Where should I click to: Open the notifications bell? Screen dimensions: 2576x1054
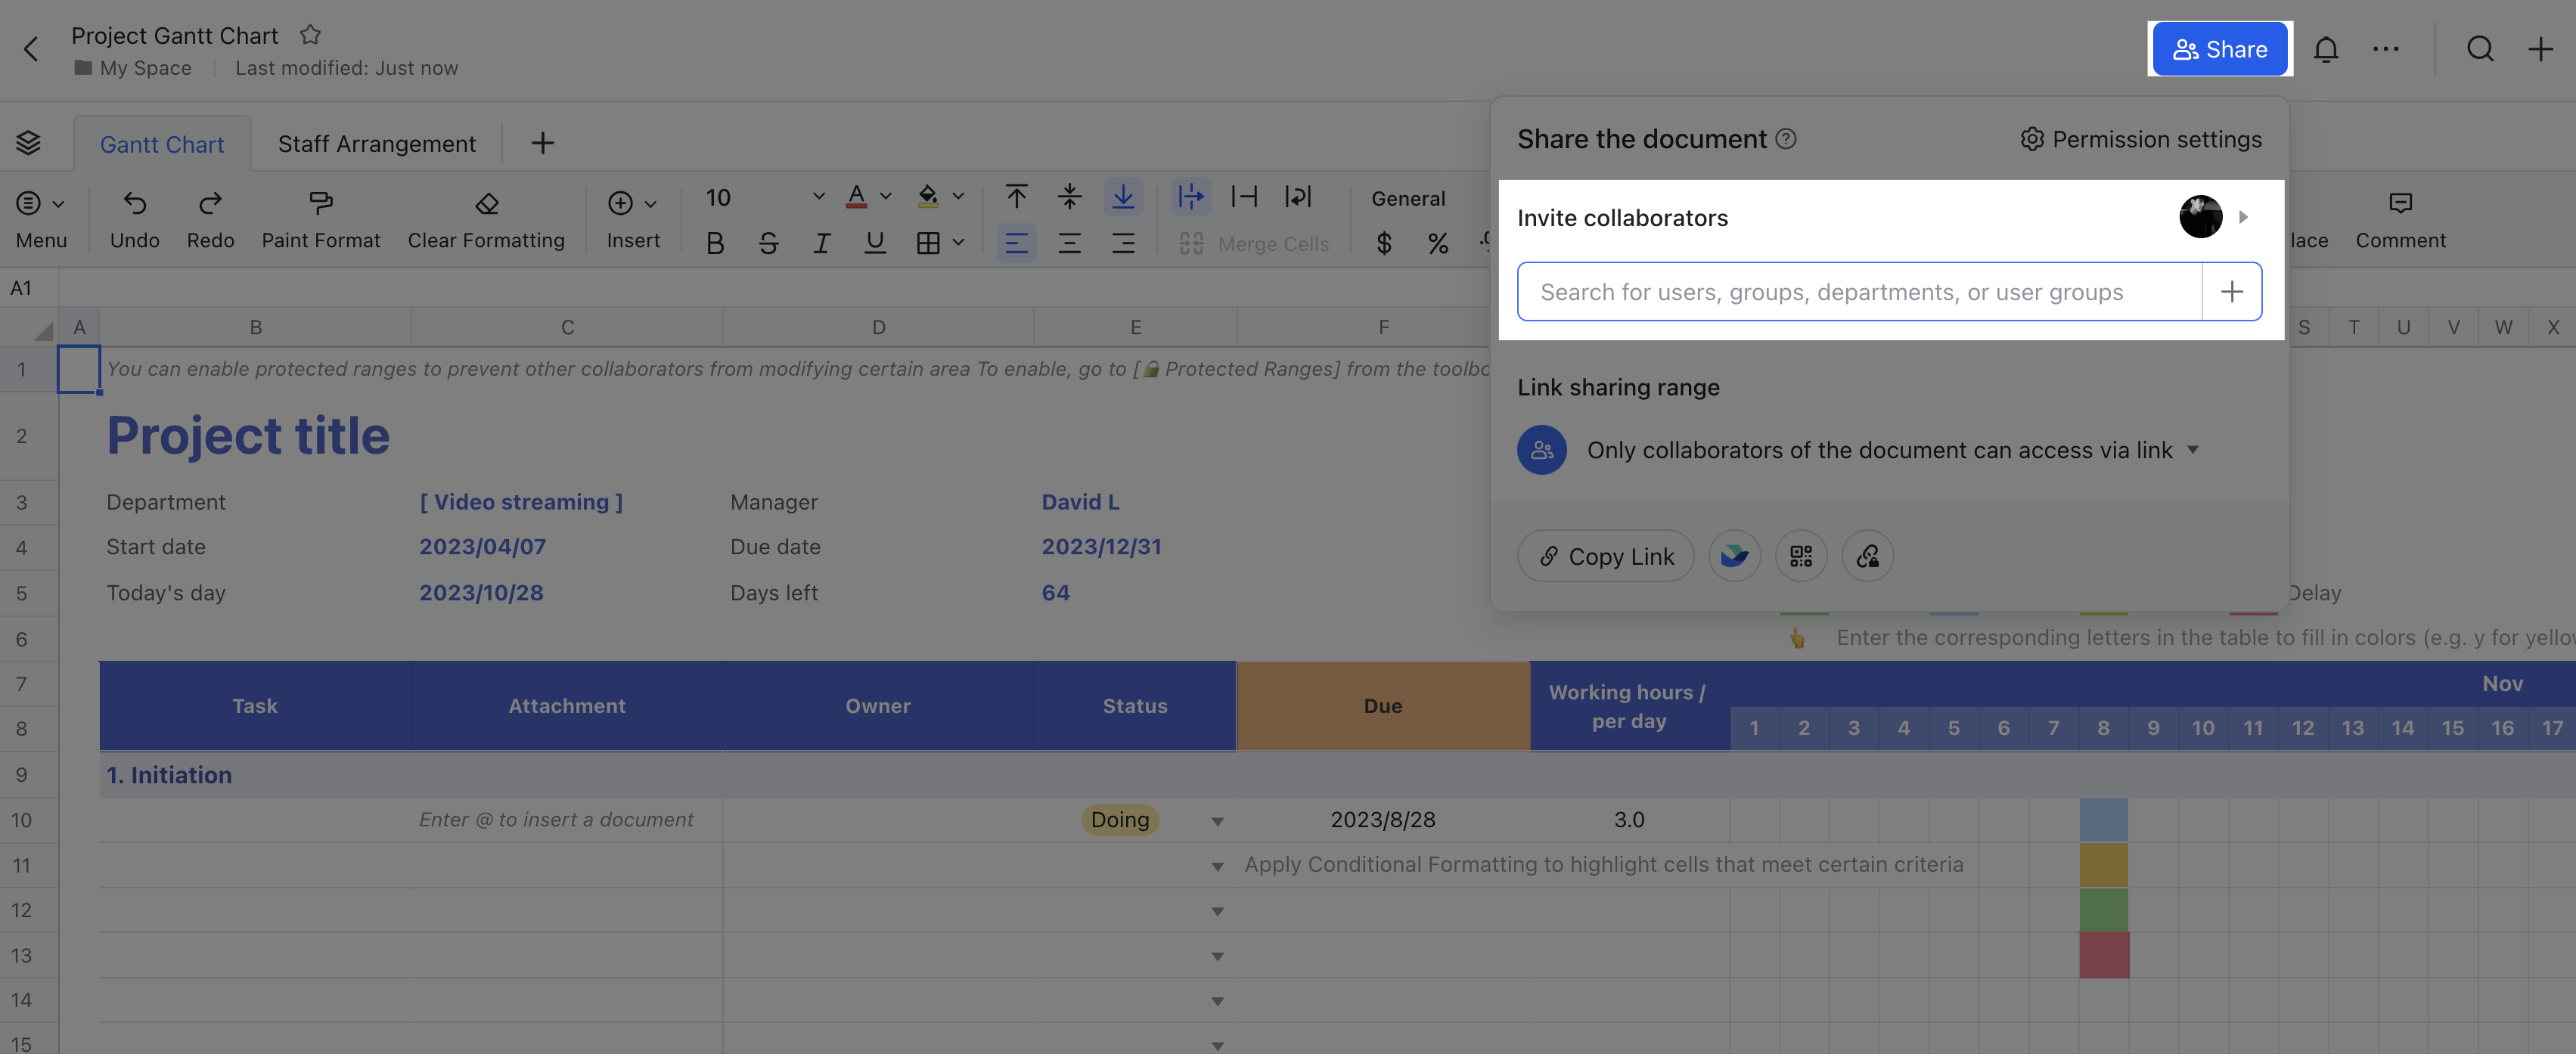(x=2326, y=49)
